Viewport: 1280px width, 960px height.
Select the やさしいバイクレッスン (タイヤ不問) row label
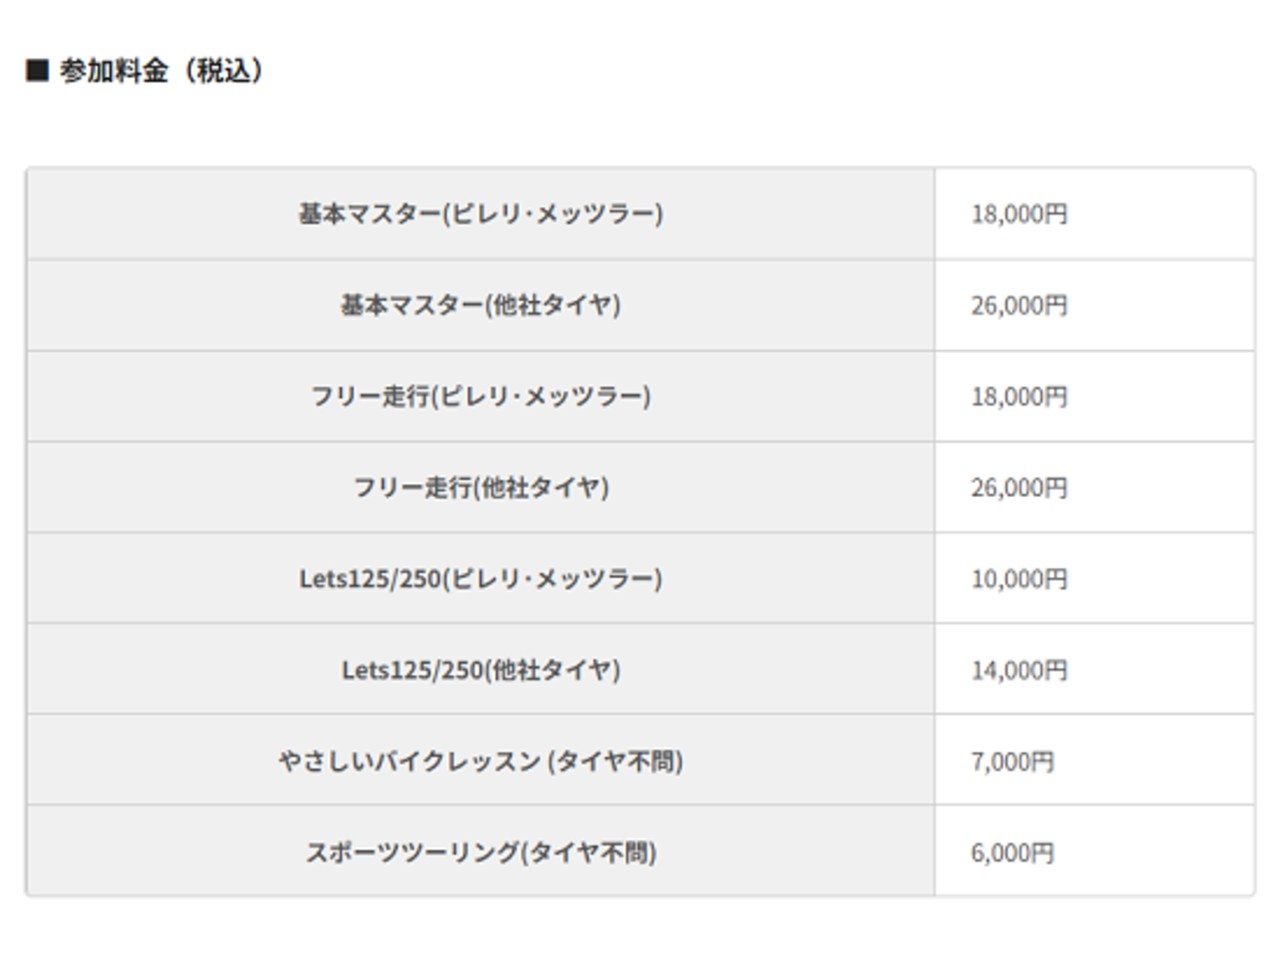(480, 761)
